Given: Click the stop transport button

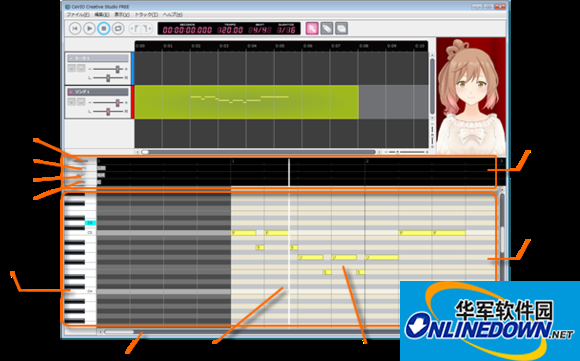Looking at the screenshot, I should coord(104,28).
